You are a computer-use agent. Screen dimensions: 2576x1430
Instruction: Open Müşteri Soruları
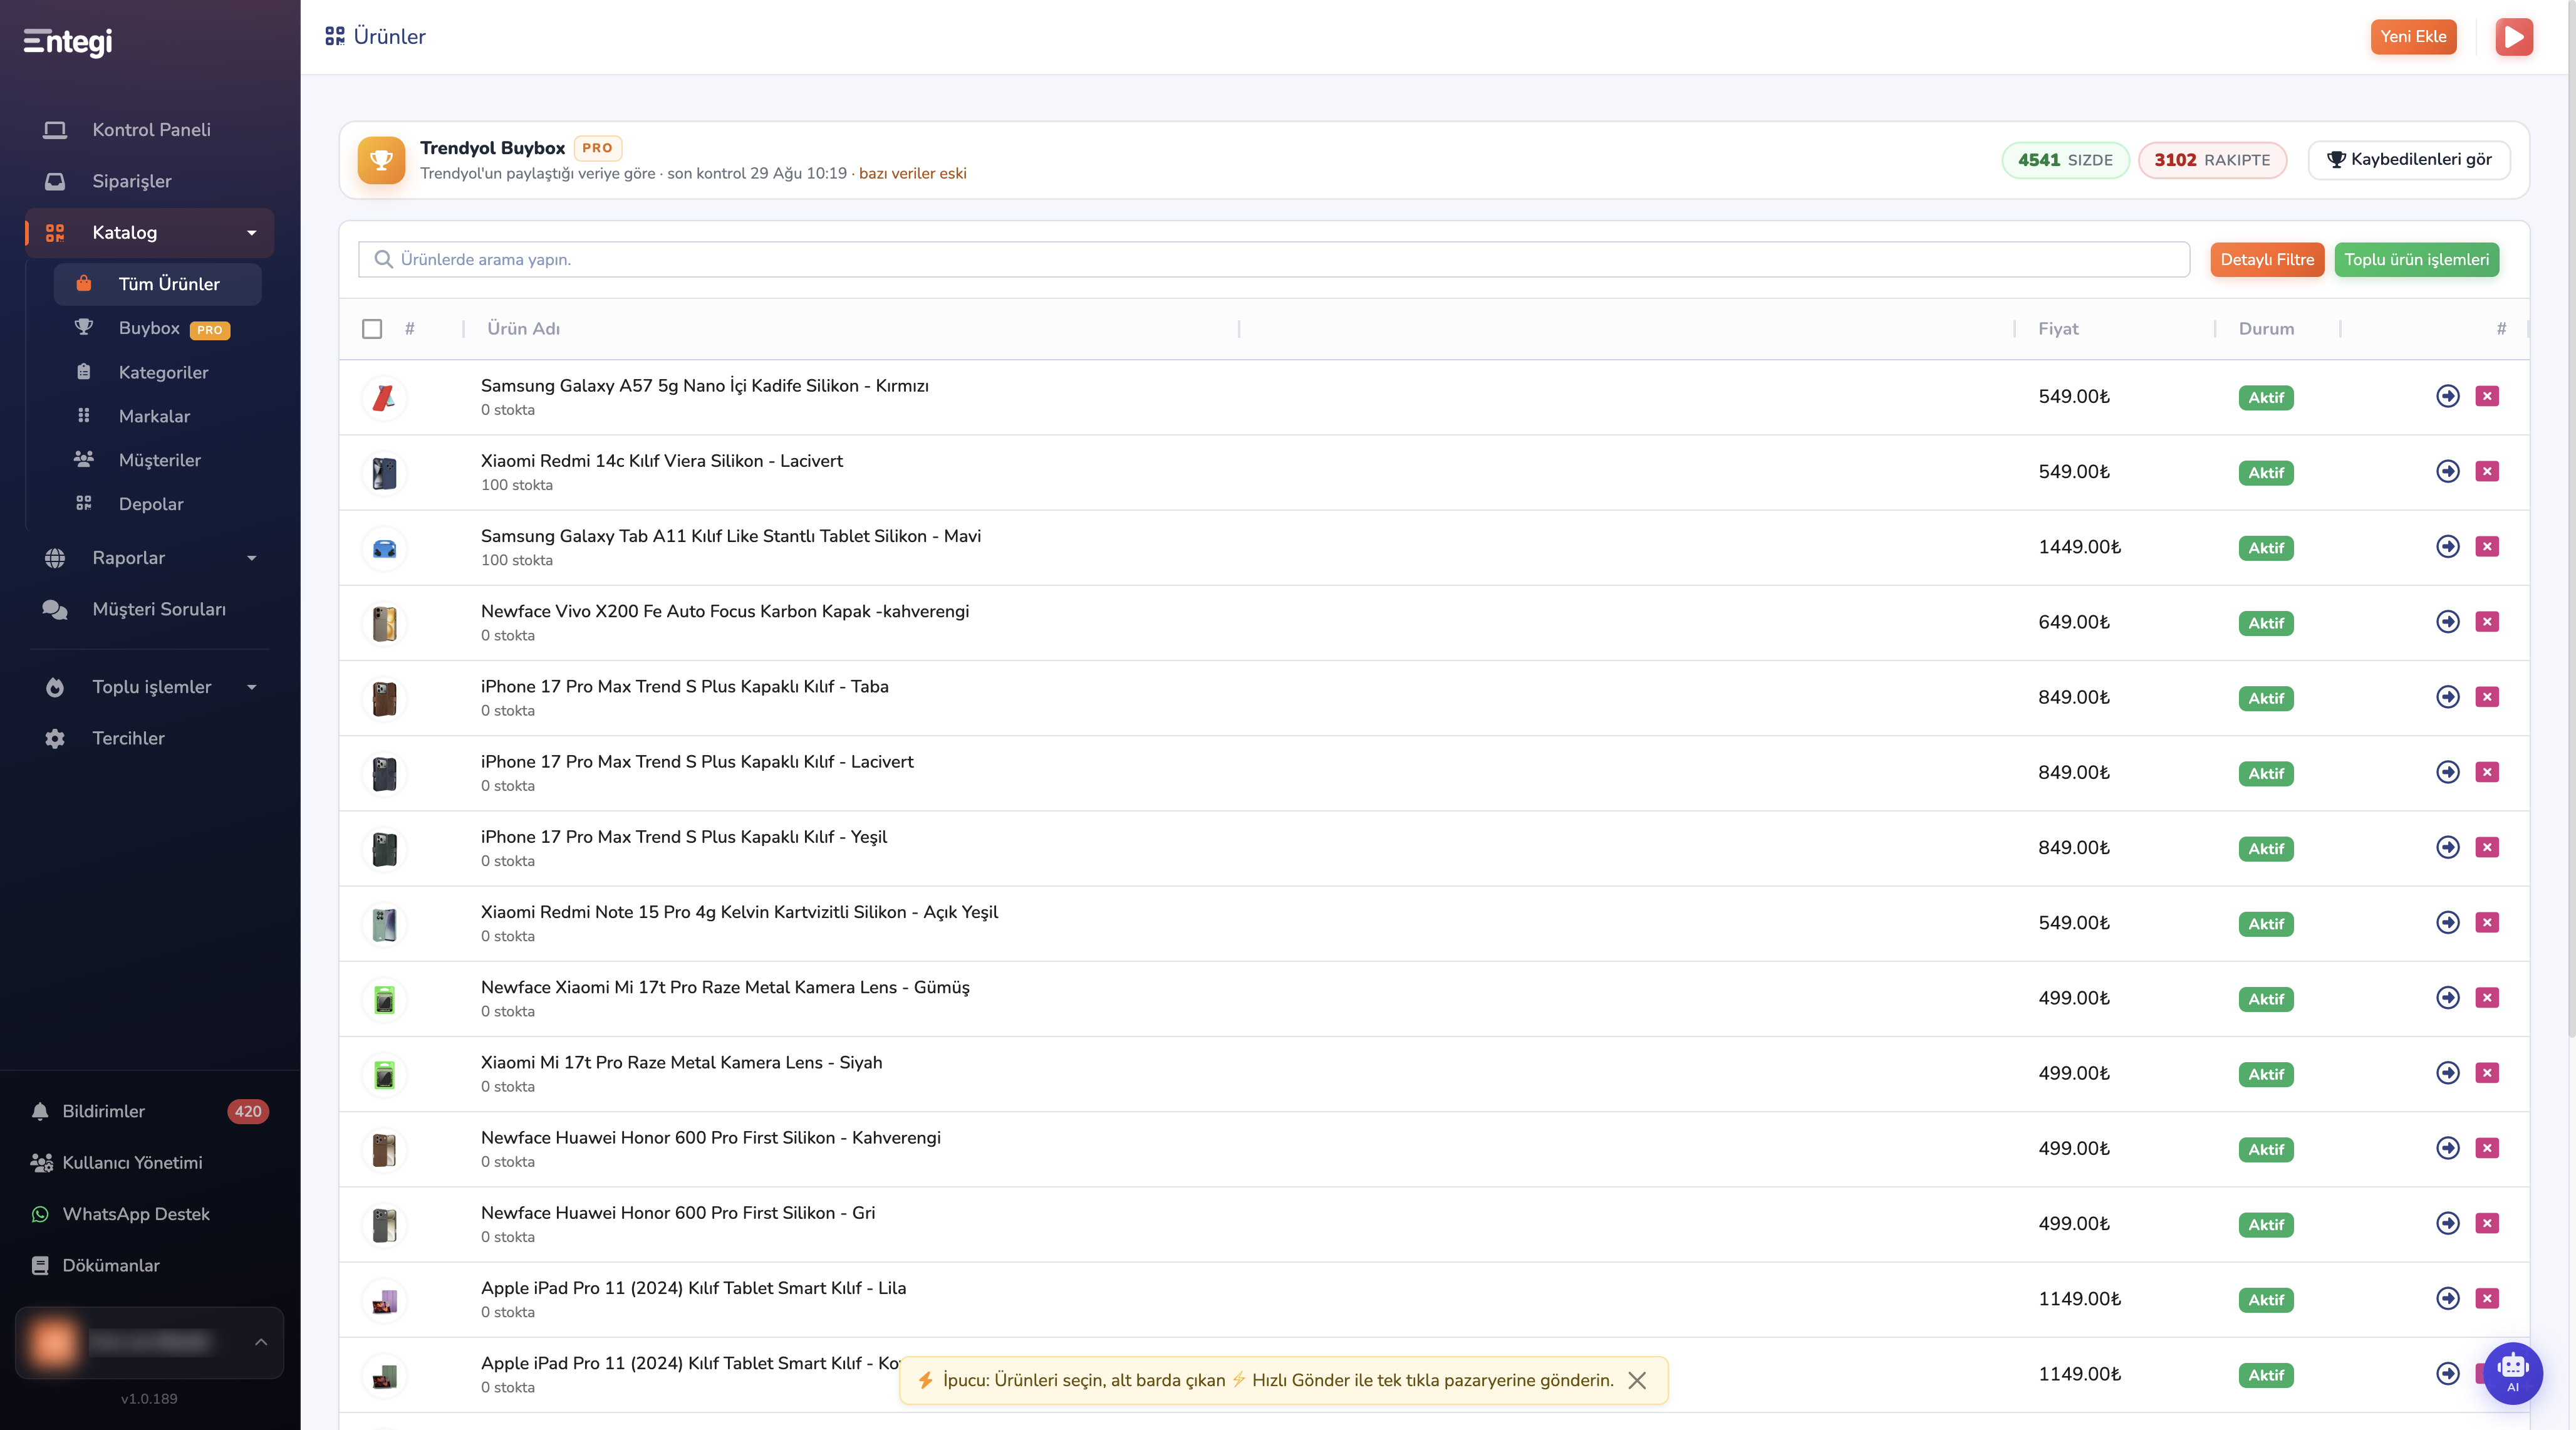click(x=150, y=609)
